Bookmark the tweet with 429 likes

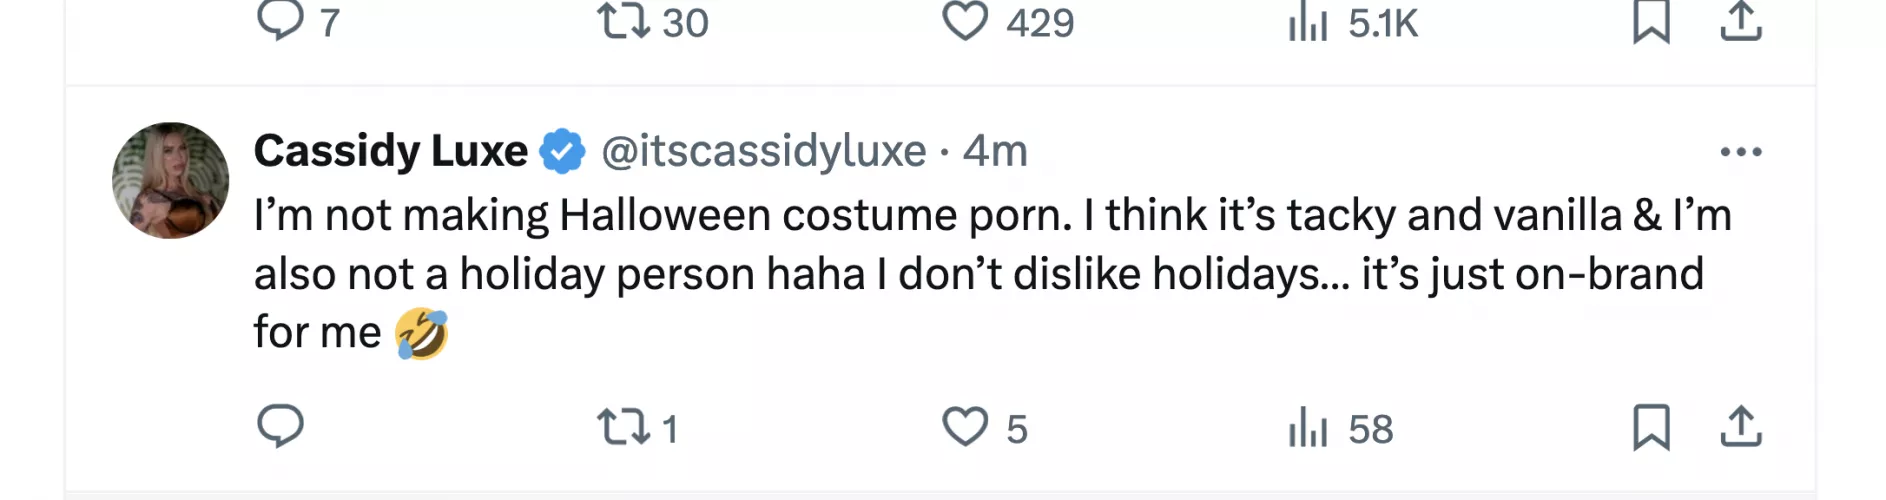[x=1651, y=22]
